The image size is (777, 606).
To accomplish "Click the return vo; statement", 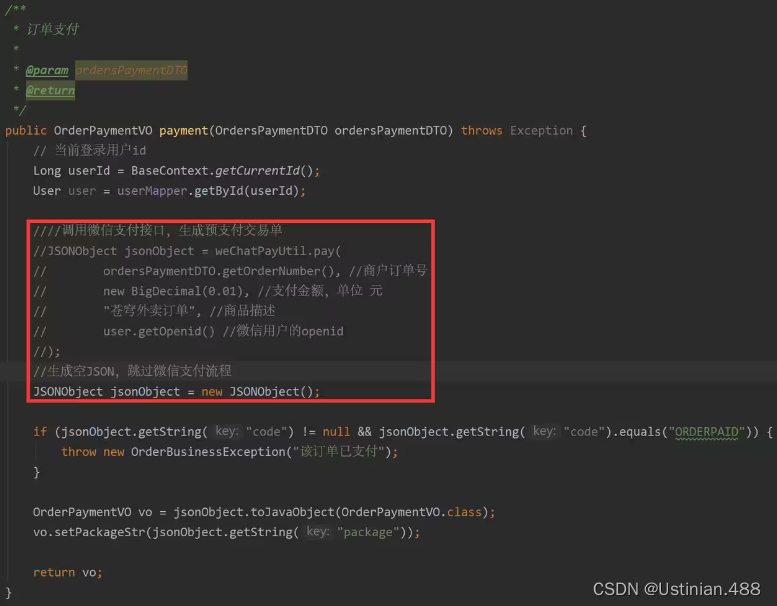I will coord(68,573).
